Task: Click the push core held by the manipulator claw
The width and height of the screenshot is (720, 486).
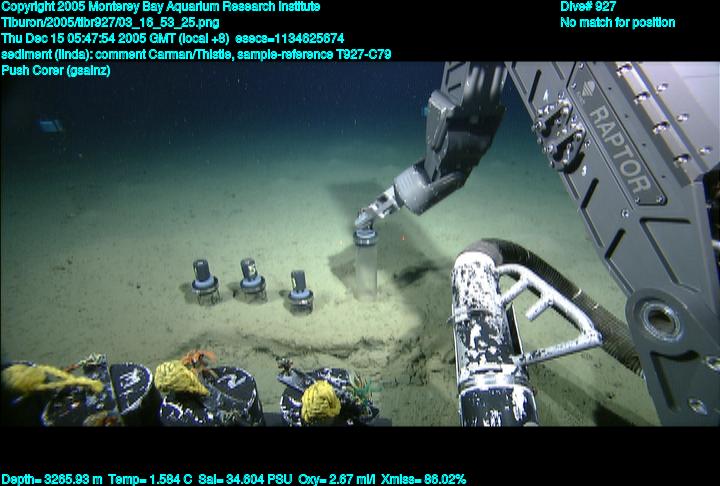Action: [x=365, y=262]
